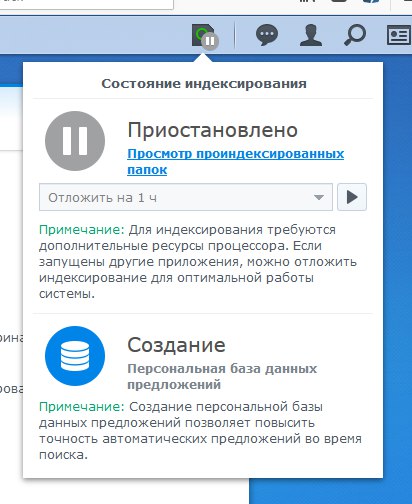Viewport: 412px width, 504px height.
Task: Click the 'Состояние индексирования' panel title
Action: click(x=204, y=84)
